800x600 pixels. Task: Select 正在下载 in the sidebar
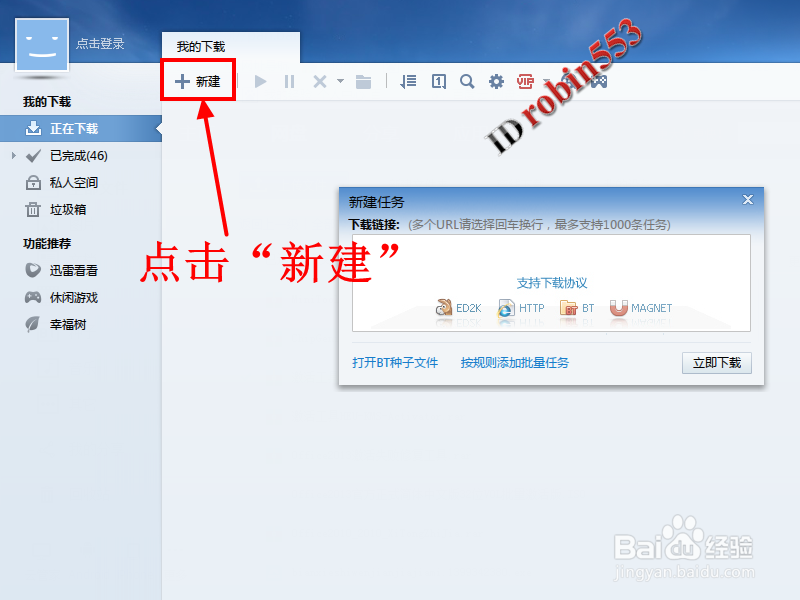click(x=81, y=129)
